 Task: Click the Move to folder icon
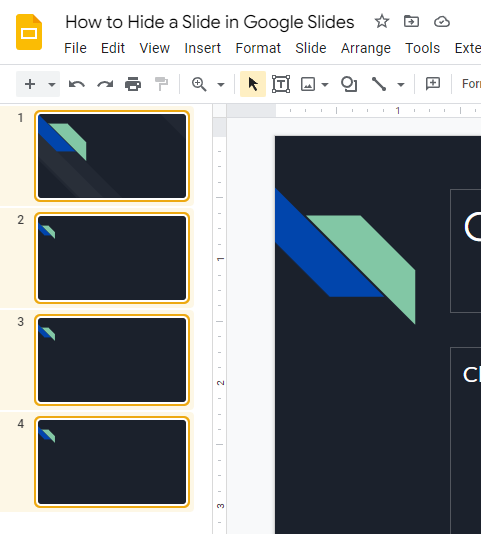pos(412,21)
